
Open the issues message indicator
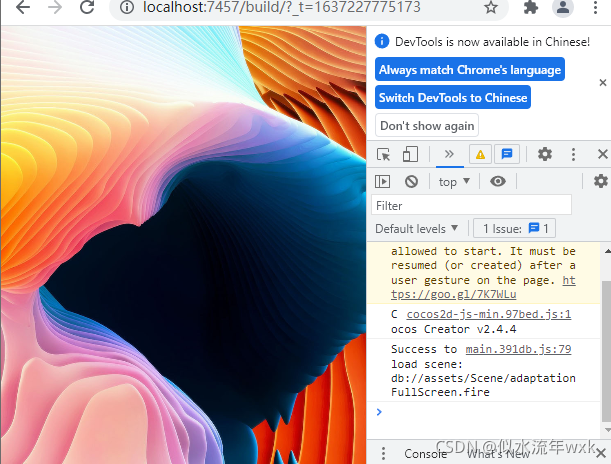point(507,155)
